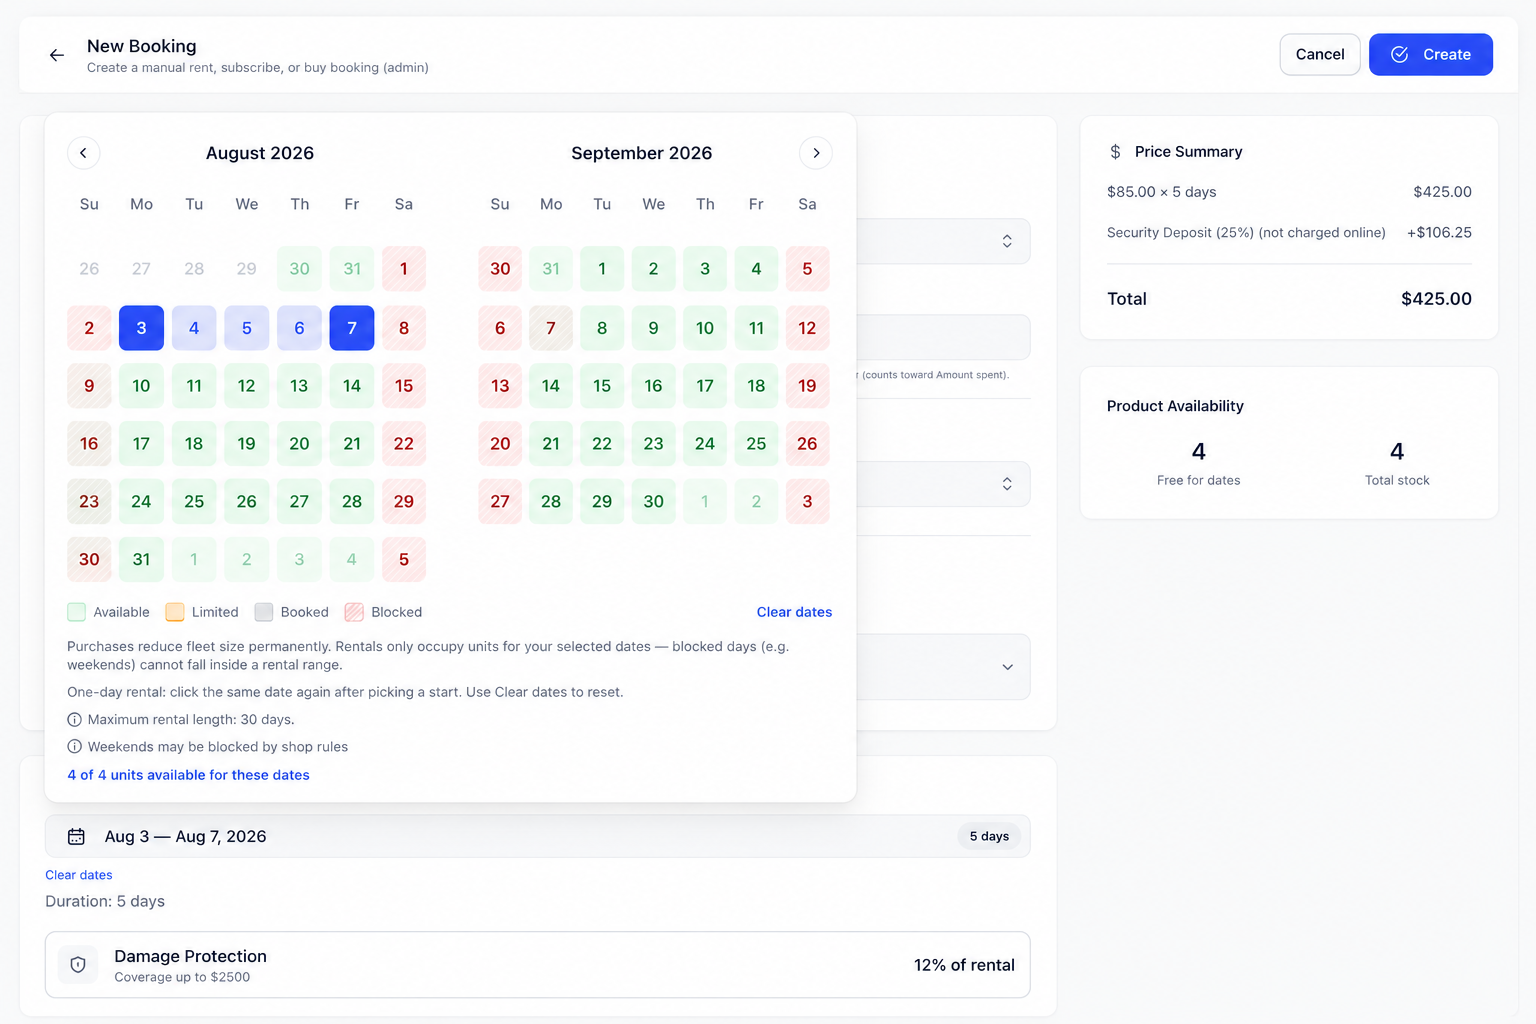Viewport: 1536px width, 1024px height.
Task: Click the Available legend swatch
Action: (x=76, y=612)
